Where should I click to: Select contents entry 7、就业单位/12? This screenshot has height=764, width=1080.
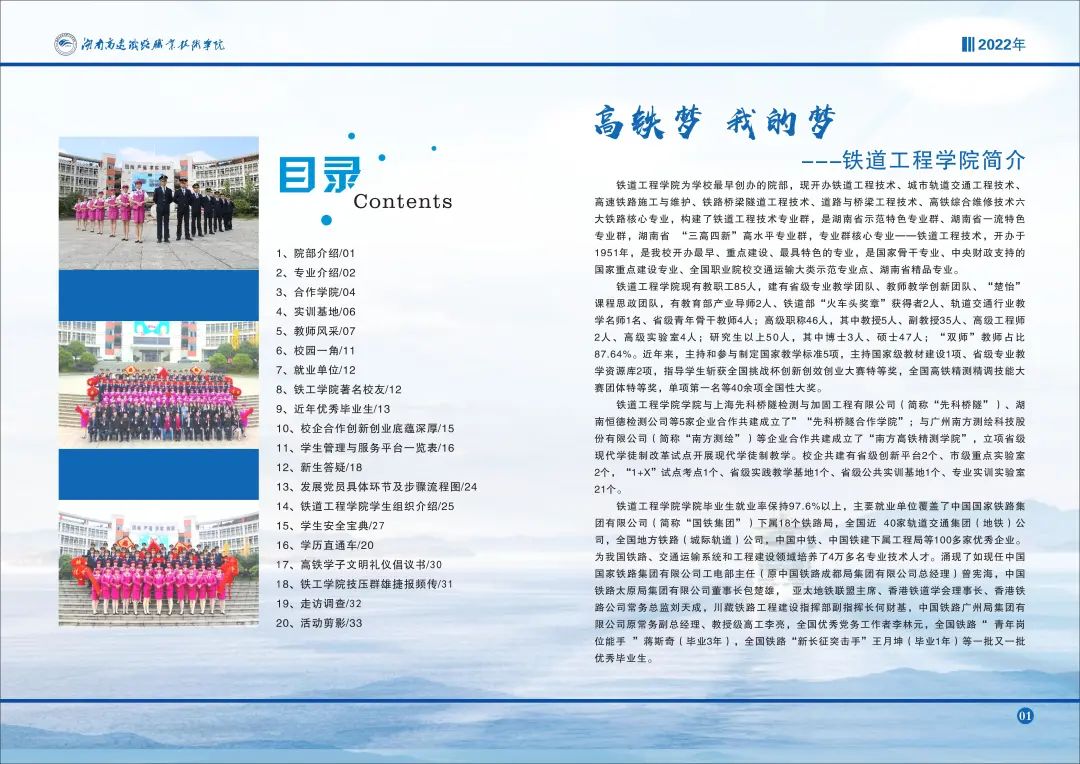pyautogui.click(x=315, y=370)
